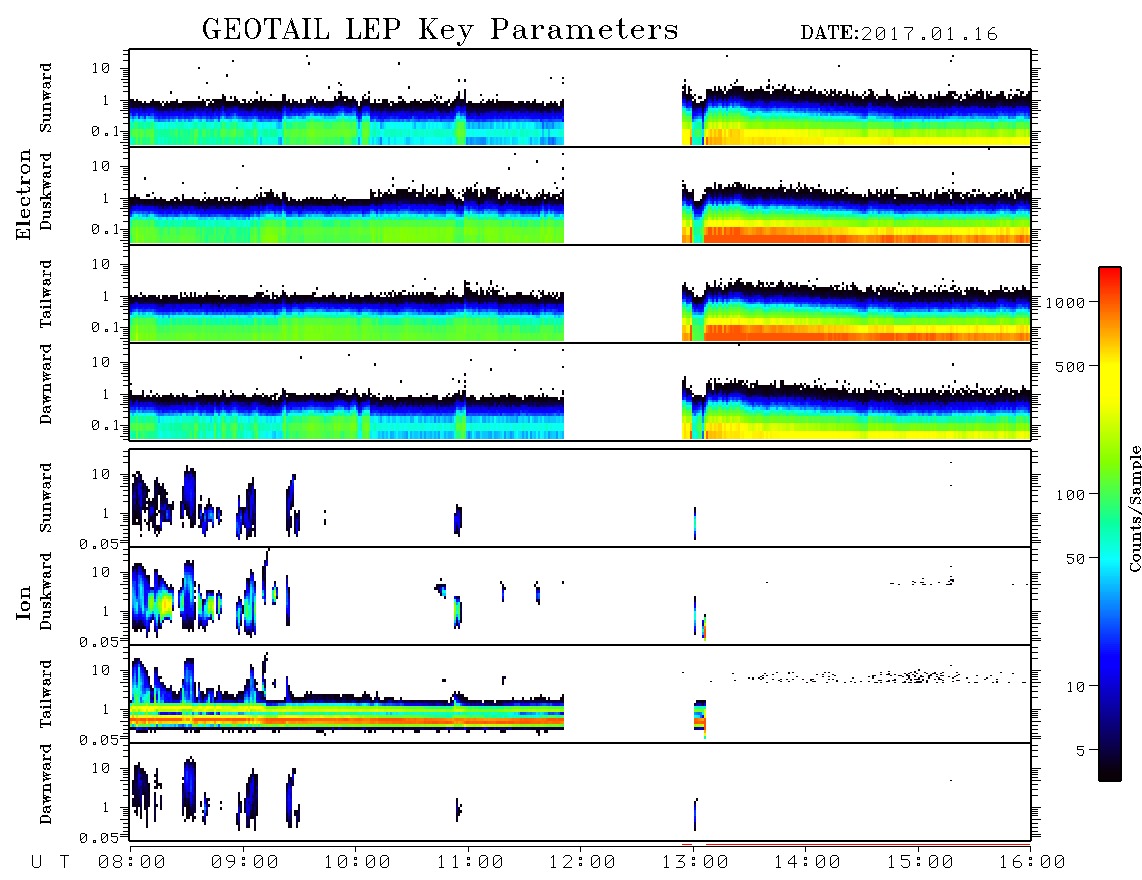Screen dimensions: 1142x880
Task: Click the Electron Dawnward panel label
Action: [45, 385]
